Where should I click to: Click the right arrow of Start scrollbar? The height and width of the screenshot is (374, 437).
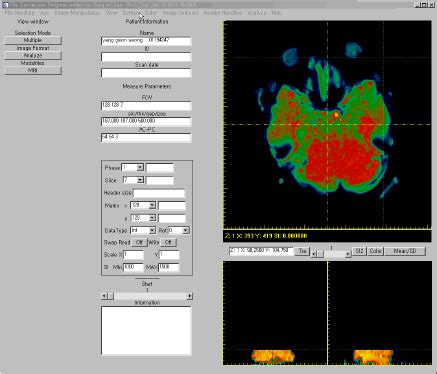coord(190,296)
